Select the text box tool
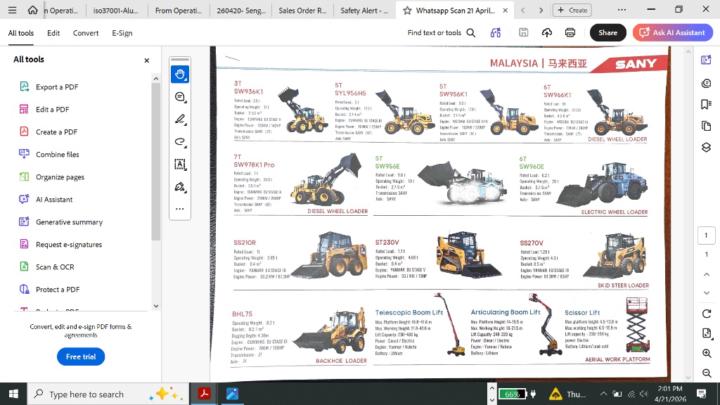 (180, 164)
